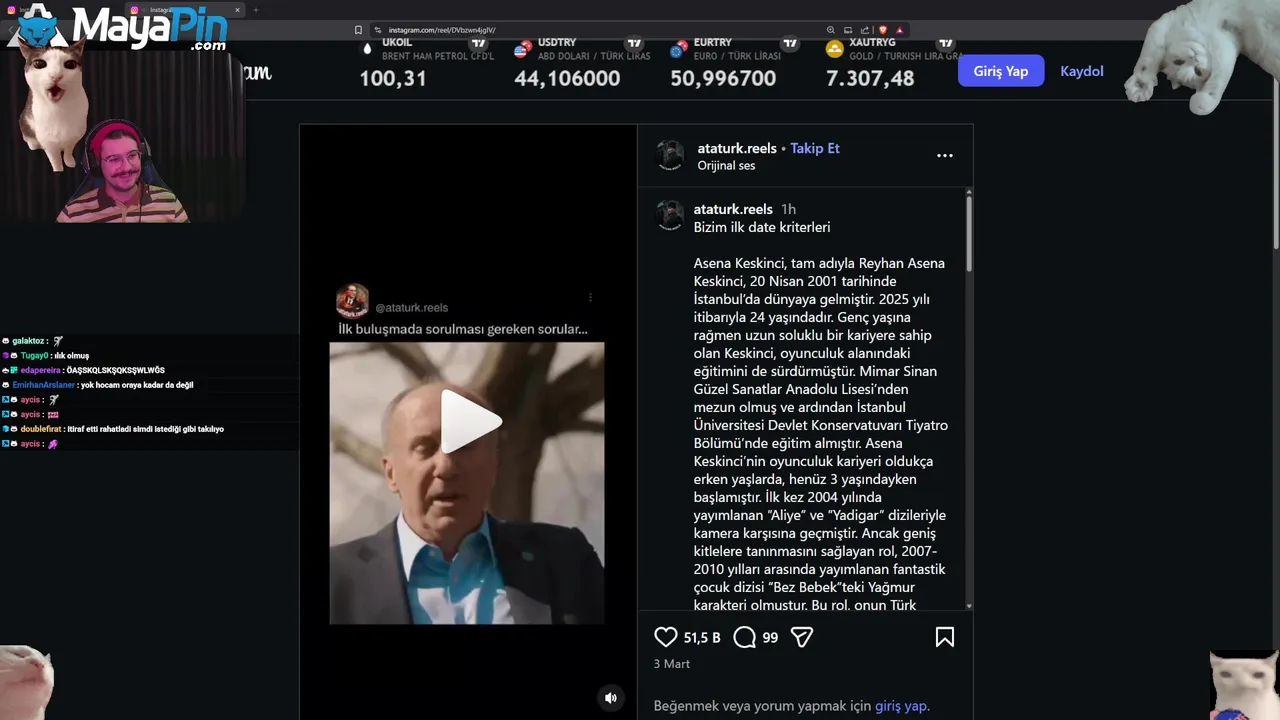Screen dimensions: 1280x720
Task: Open the three-dot more options menu
Action: (944, 156)
